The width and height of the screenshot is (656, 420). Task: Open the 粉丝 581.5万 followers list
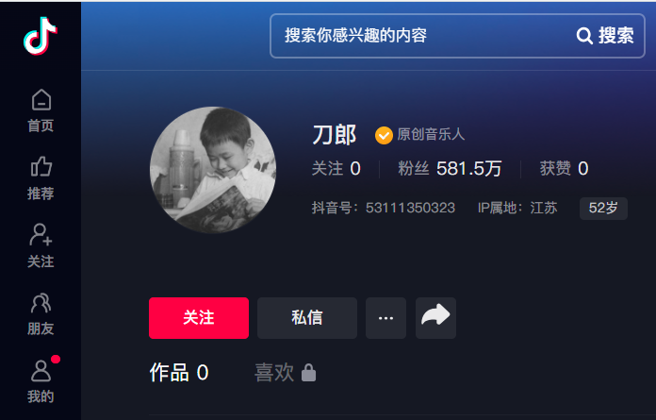point(450,169)
